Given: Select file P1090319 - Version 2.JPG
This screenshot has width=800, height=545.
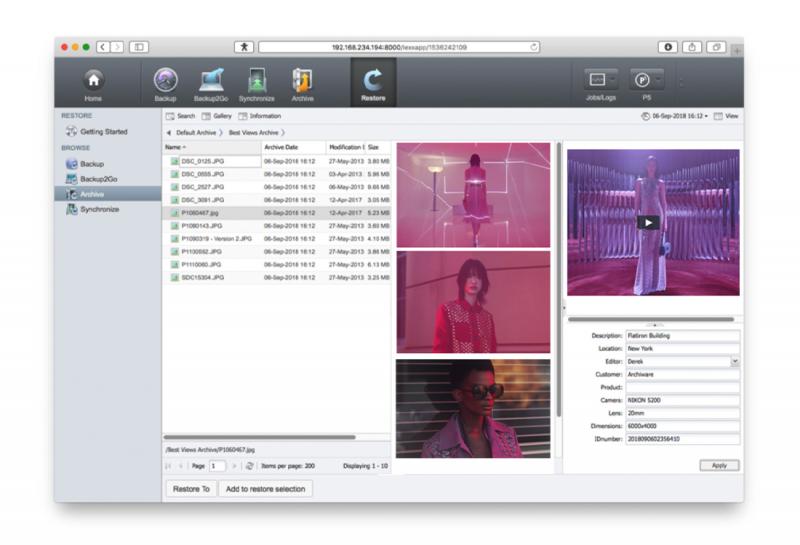Looking at the screenshot, I should [x=277, y=239].
